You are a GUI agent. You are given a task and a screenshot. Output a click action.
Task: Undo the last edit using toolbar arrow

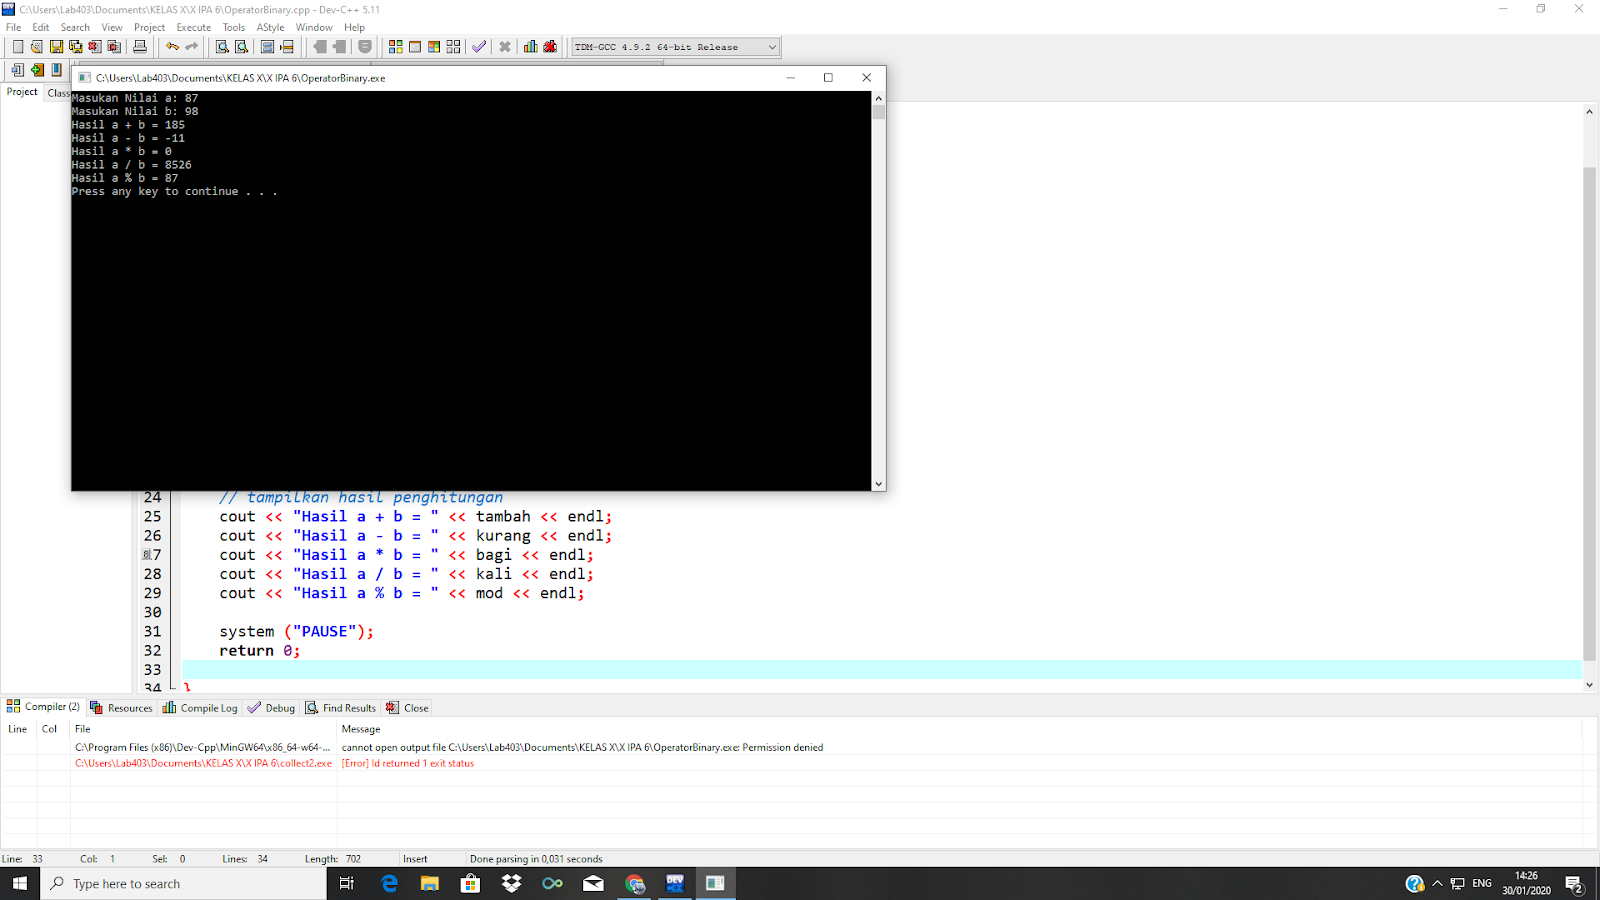(x=172, y=47)
